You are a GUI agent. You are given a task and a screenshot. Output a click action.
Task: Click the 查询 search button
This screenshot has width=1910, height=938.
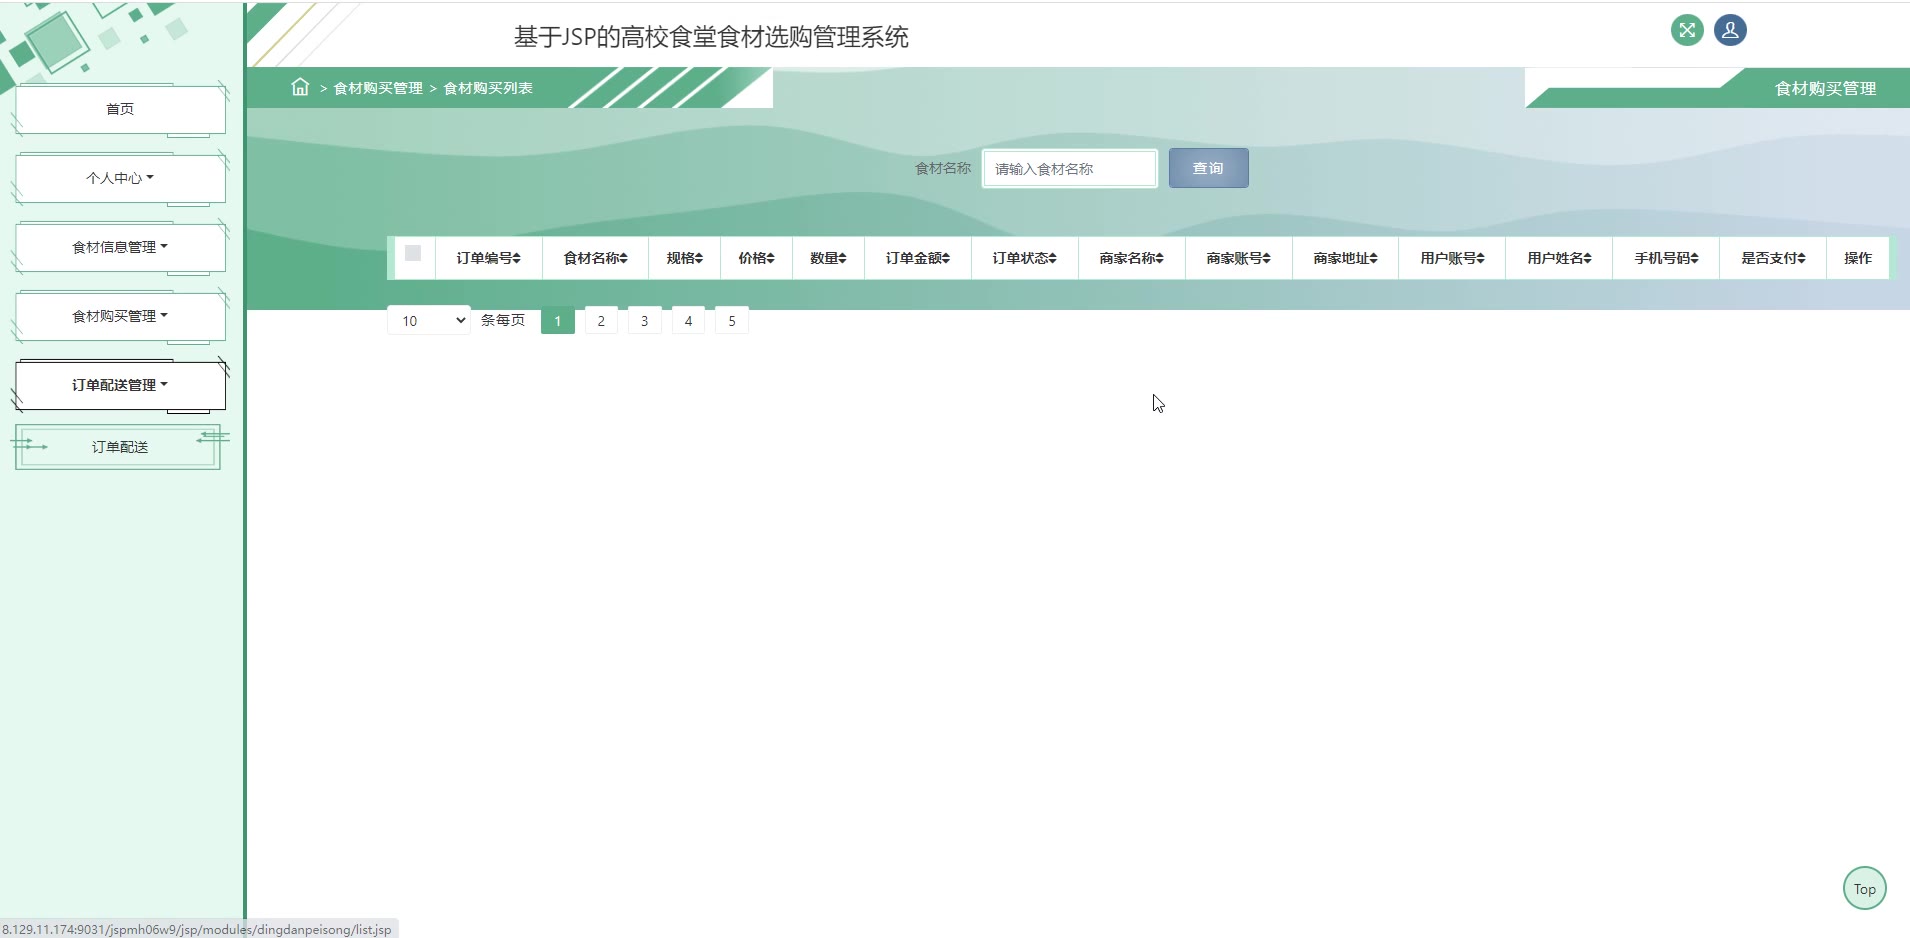pos(1208,168)
